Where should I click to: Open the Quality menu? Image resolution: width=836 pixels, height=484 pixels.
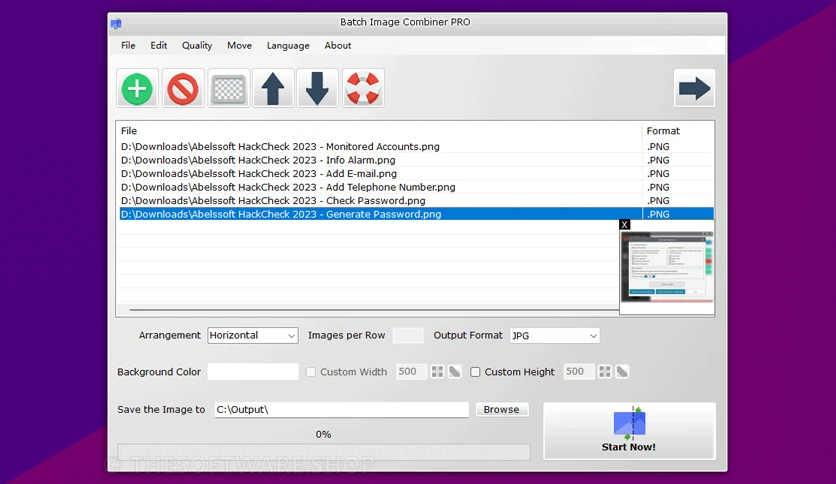tap(197, 45)
